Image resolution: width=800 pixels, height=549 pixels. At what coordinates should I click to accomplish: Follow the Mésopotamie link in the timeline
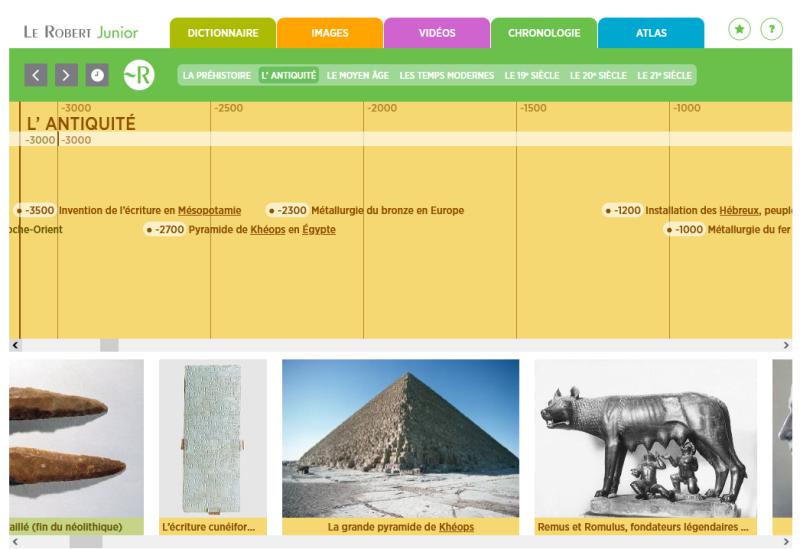[210, 210]
